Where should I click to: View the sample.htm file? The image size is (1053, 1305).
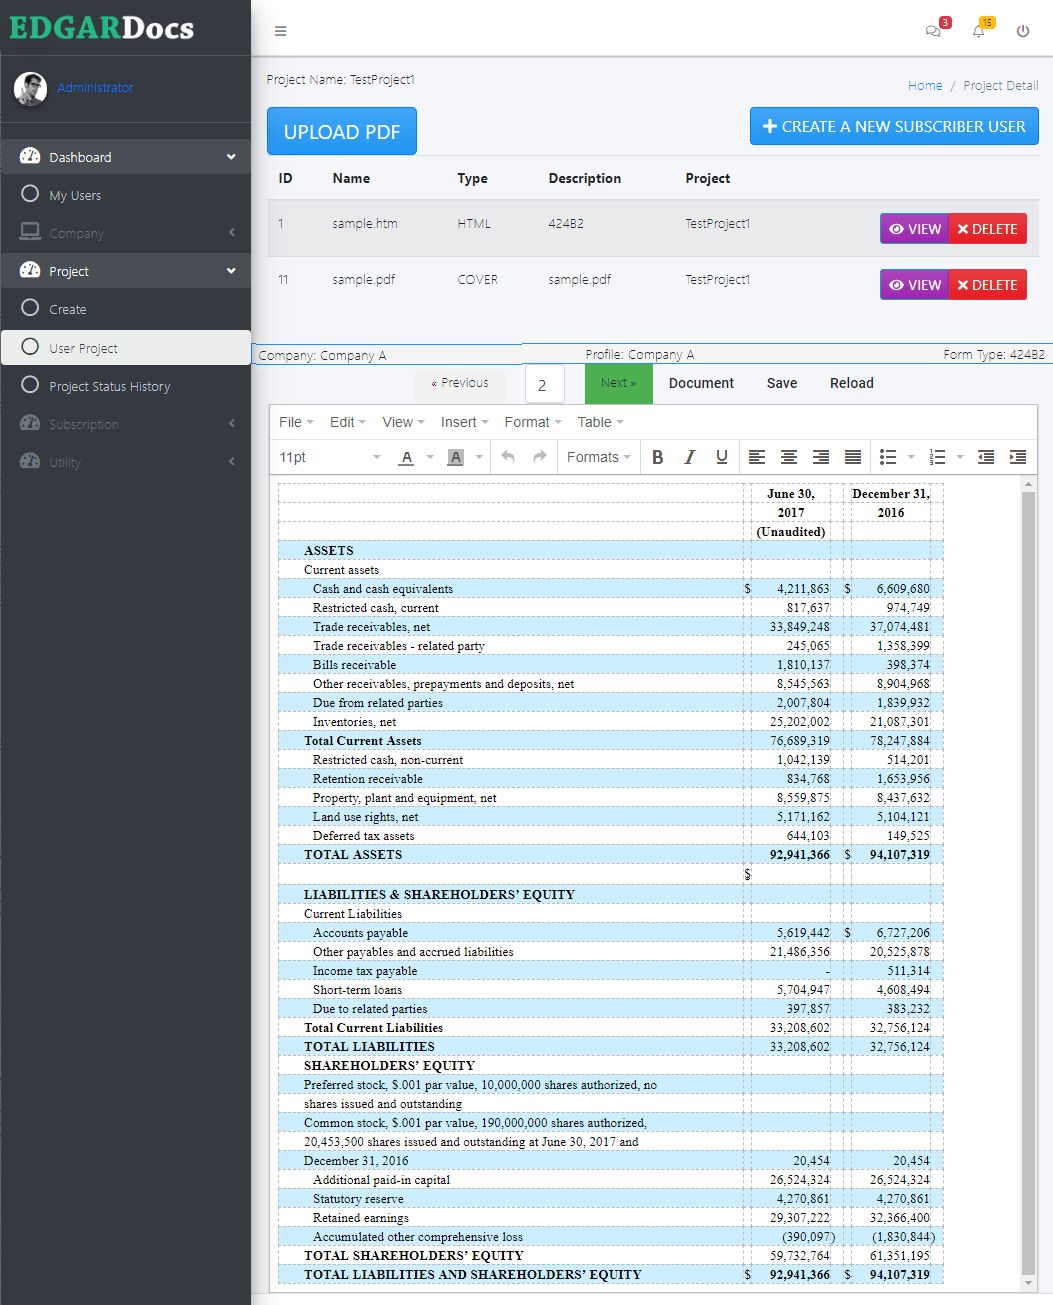[x=914, y=229]
